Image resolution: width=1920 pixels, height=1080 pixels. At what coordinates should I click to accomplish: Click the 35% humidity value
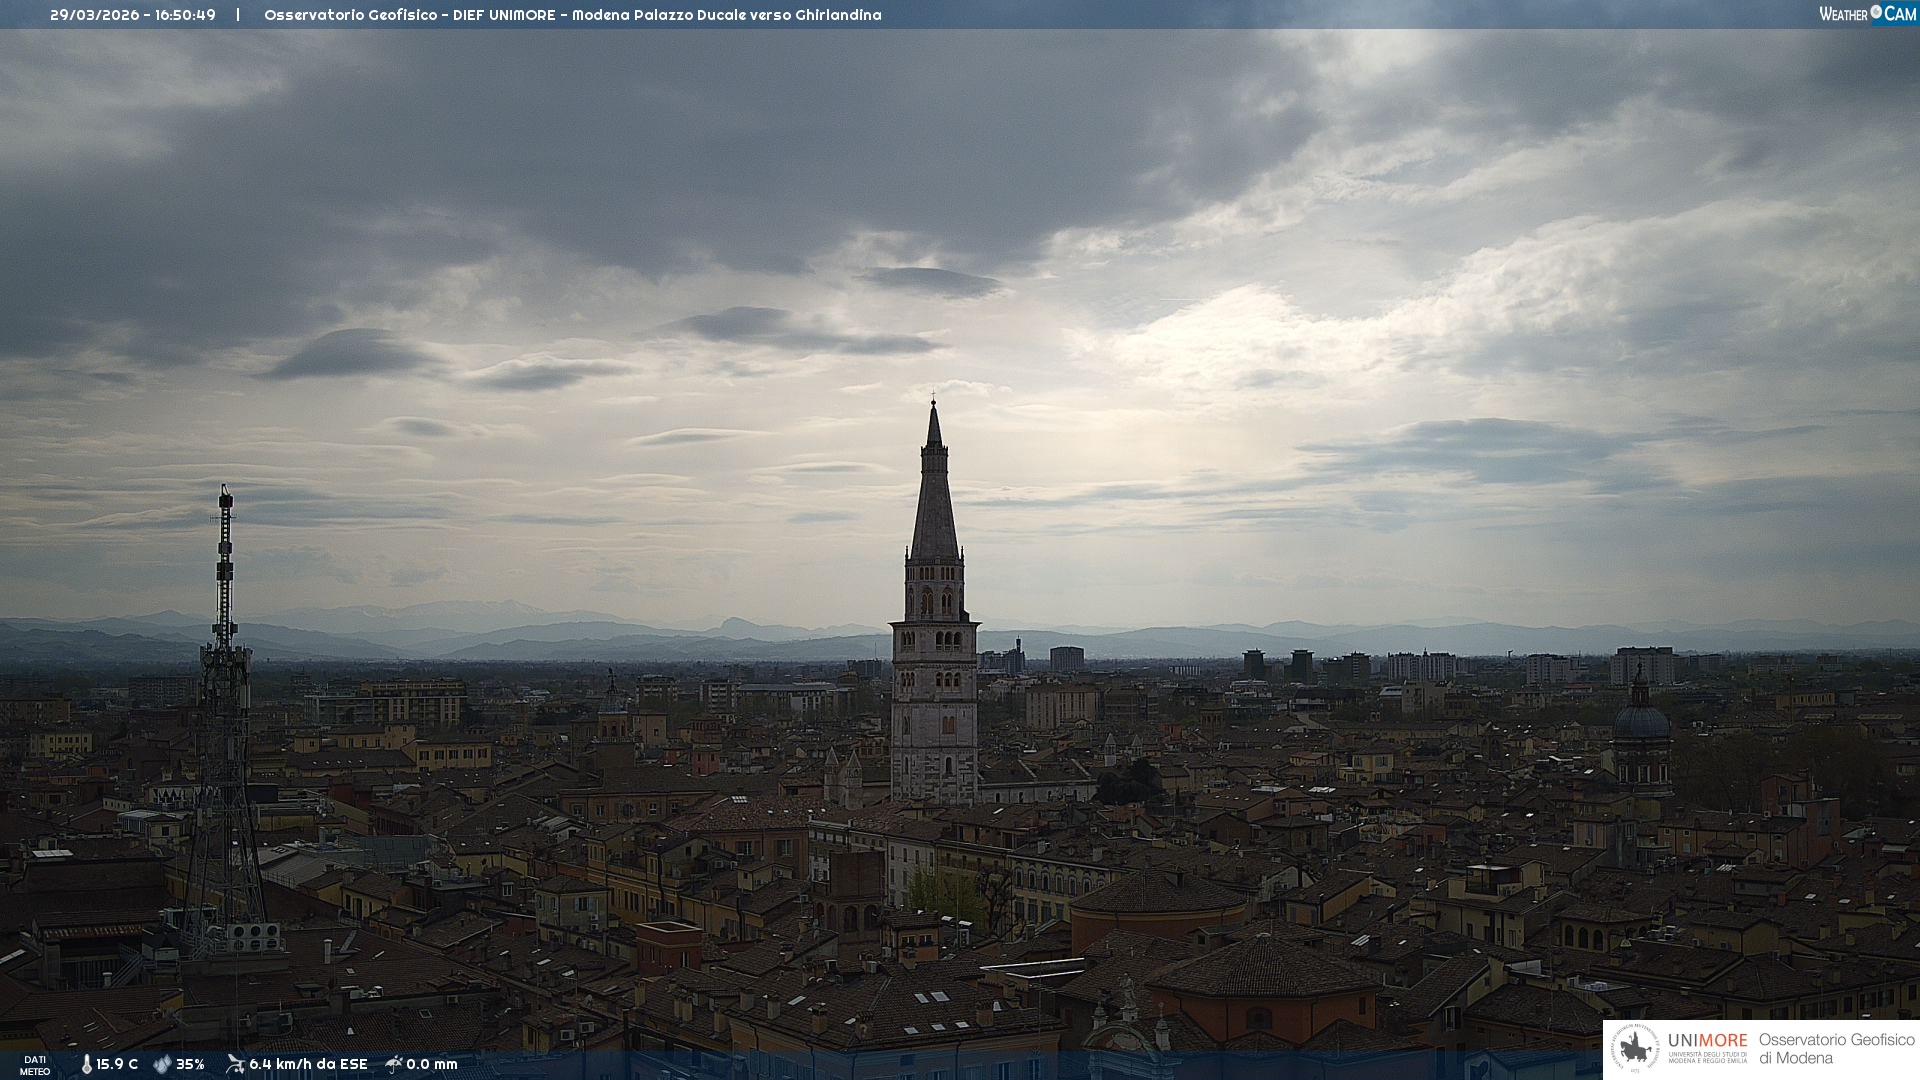[190, 1064]
